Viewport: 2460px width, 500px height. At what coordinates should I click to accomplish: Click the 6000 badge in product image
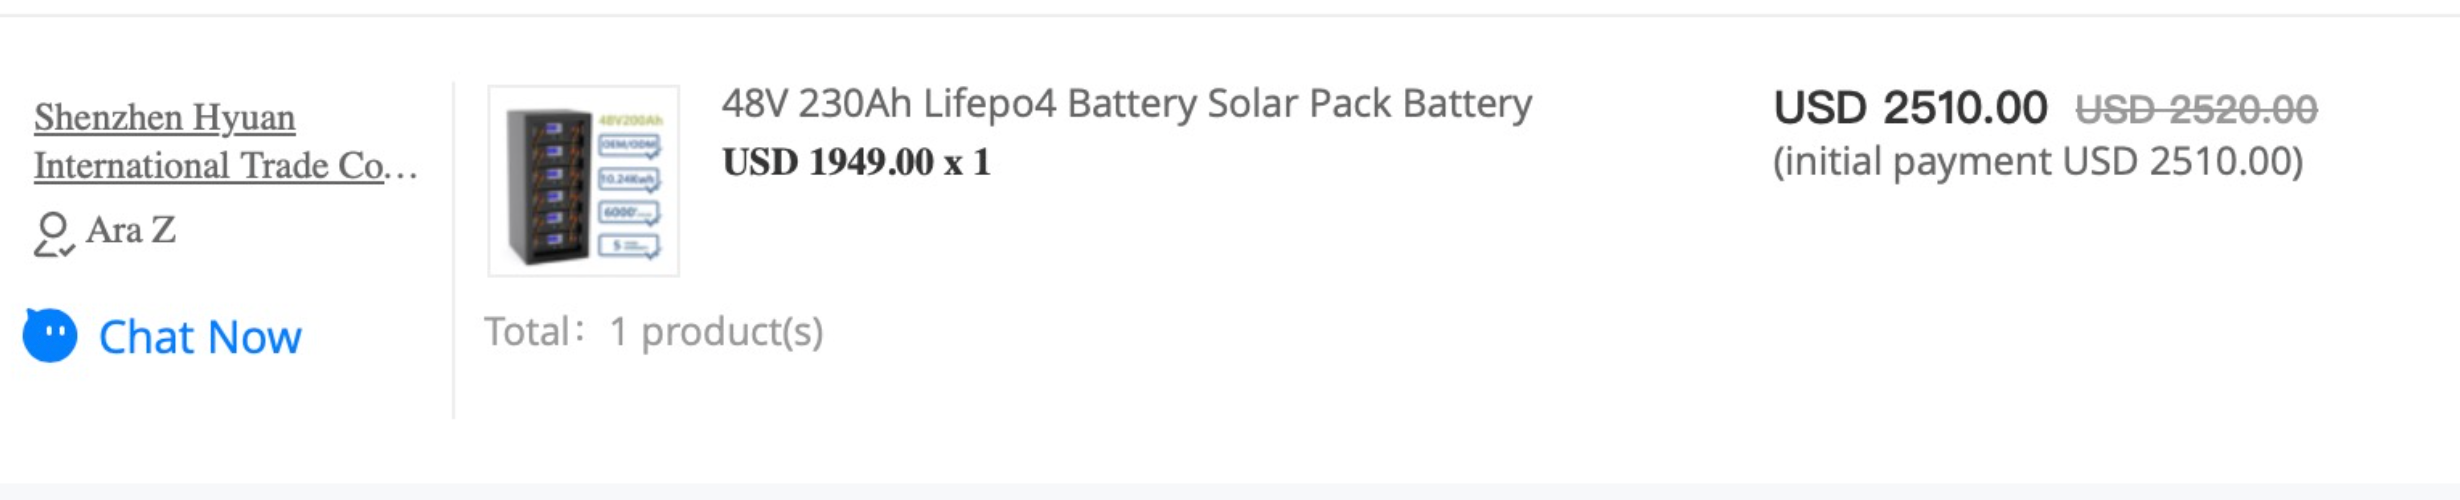[x=629, y=213]
